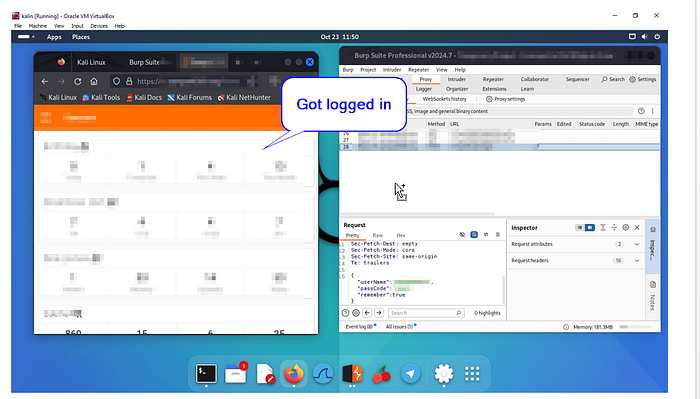
Task: Select the Pretty request view
Action: (352, 235)
